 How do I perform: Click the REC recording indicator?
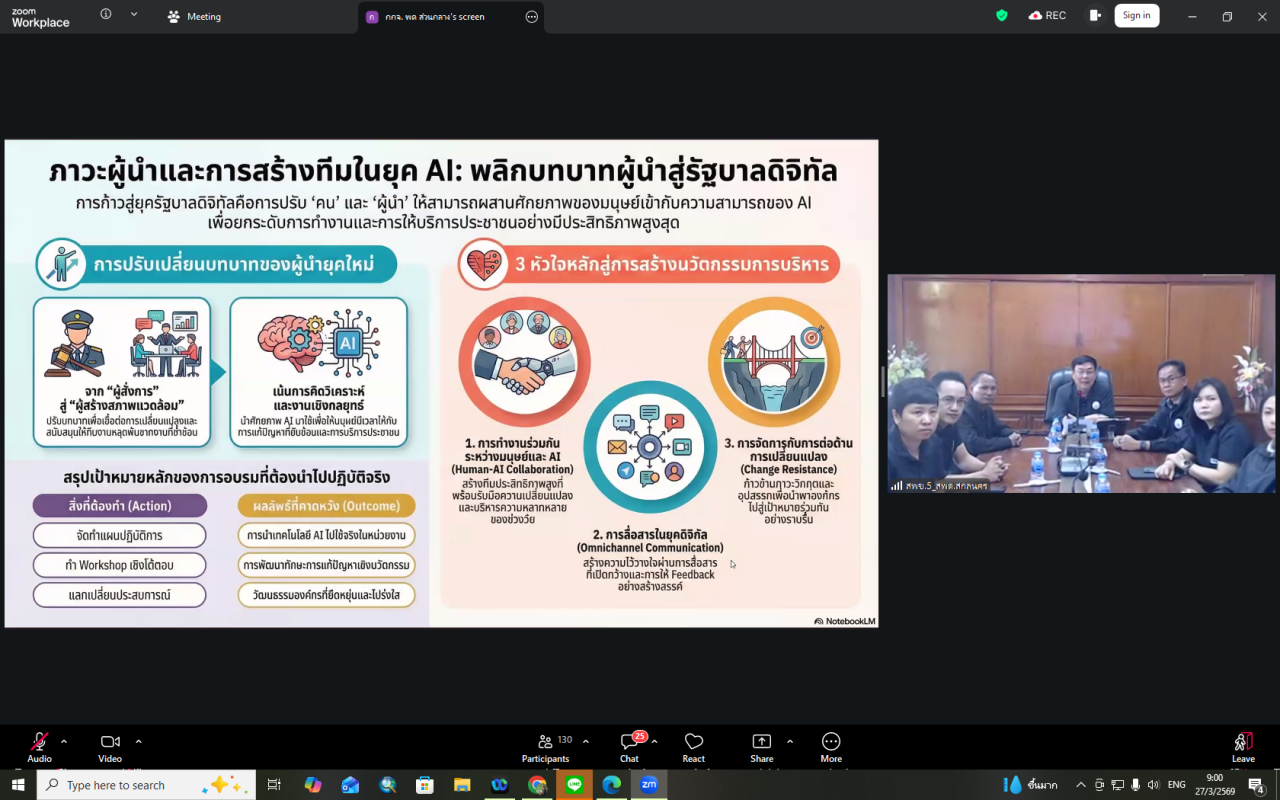1047,15
